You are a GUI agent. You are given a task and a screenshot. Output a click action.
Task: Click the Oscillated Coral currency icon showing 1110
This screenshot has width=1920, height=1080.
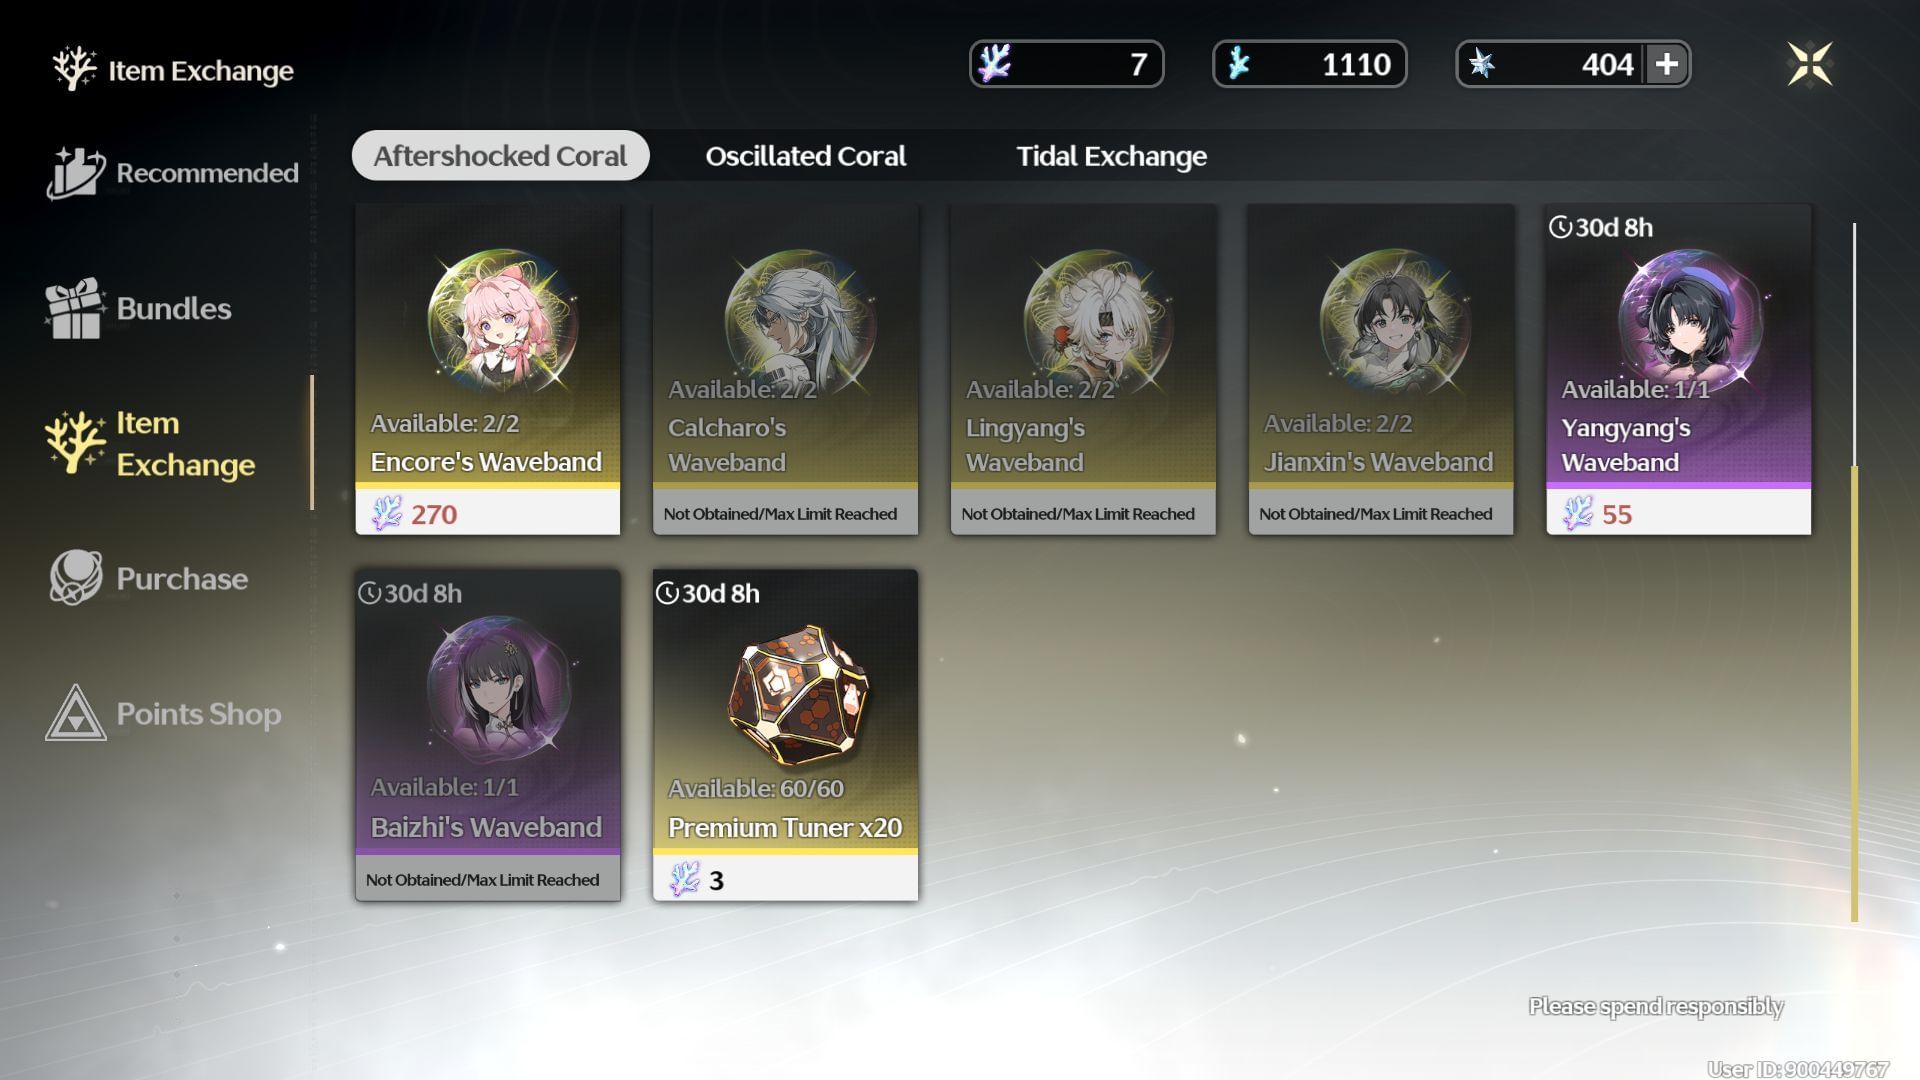pos(1239,64)
